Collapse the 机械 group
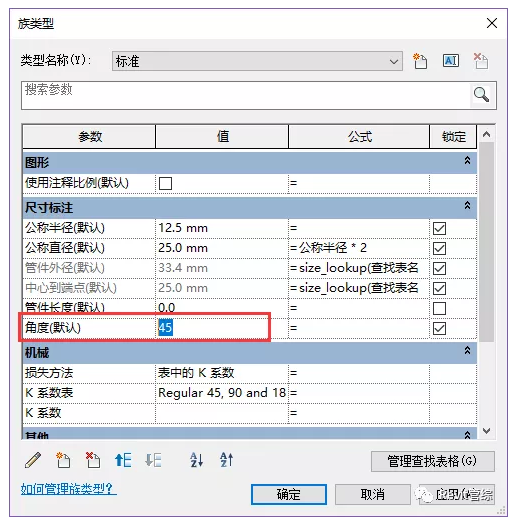The height and width of the screenshot is (522, 513). [467, 351]
